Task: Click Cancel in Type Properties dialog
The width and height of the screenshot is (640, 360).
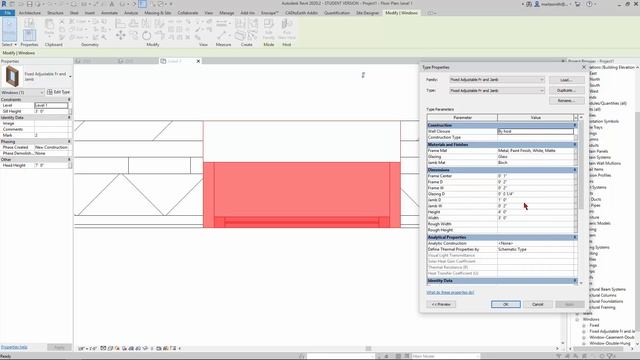Action: coord(538,304)
